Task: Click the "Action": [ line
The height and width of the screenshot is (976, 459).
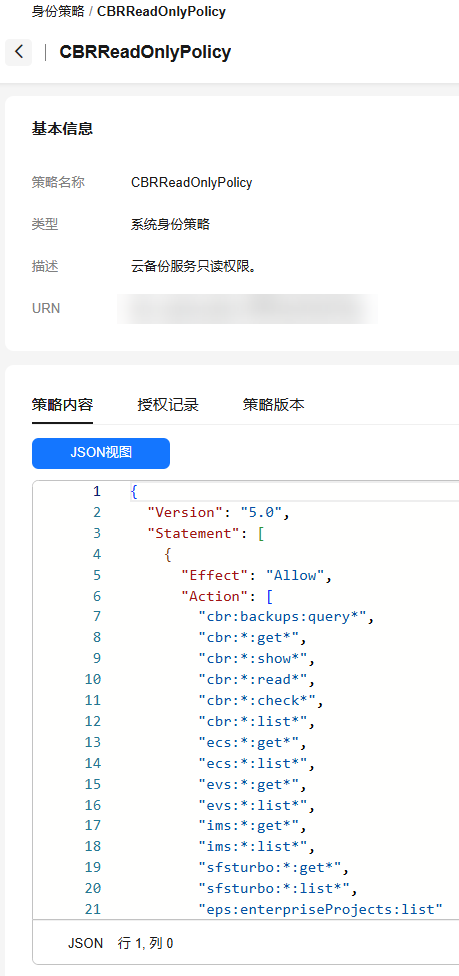Action: click(x=227, y=596)
